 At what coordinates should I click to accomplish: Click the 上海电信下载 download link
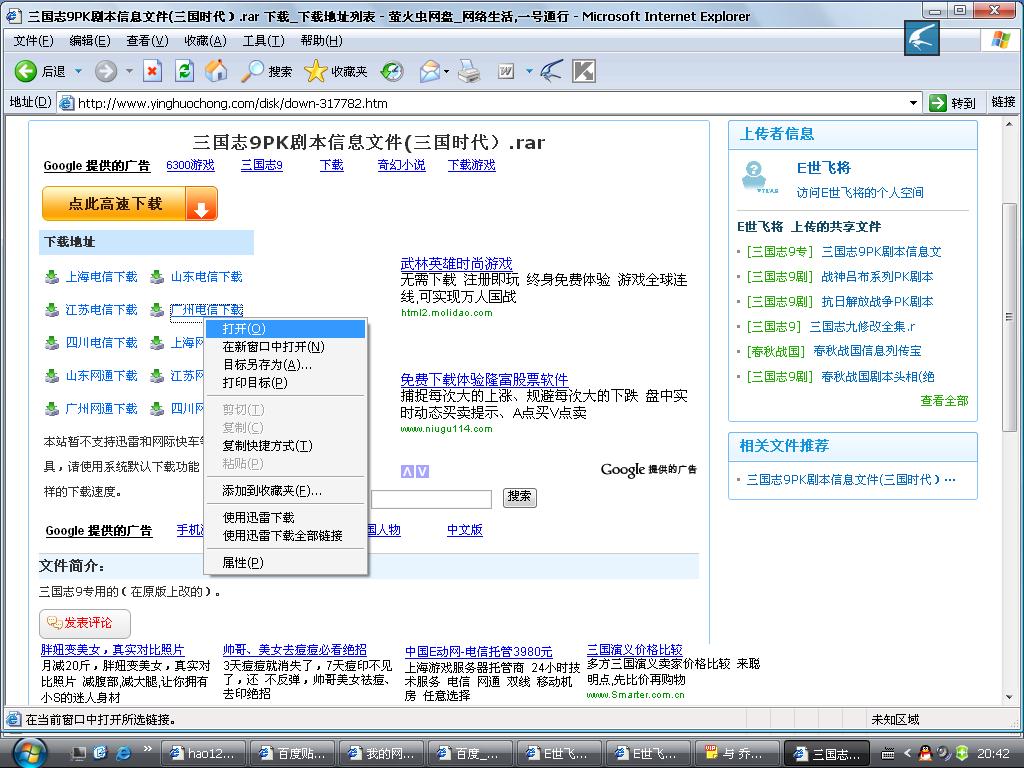pyautogui.click(x=101, y=277)
